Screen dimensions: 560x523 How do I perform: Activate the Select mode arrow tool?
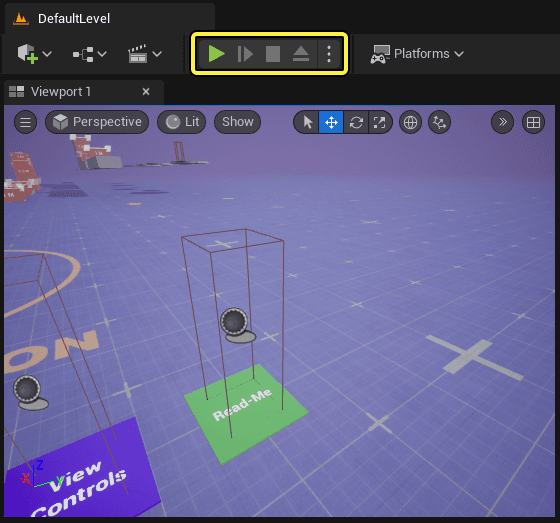(307, 122)
